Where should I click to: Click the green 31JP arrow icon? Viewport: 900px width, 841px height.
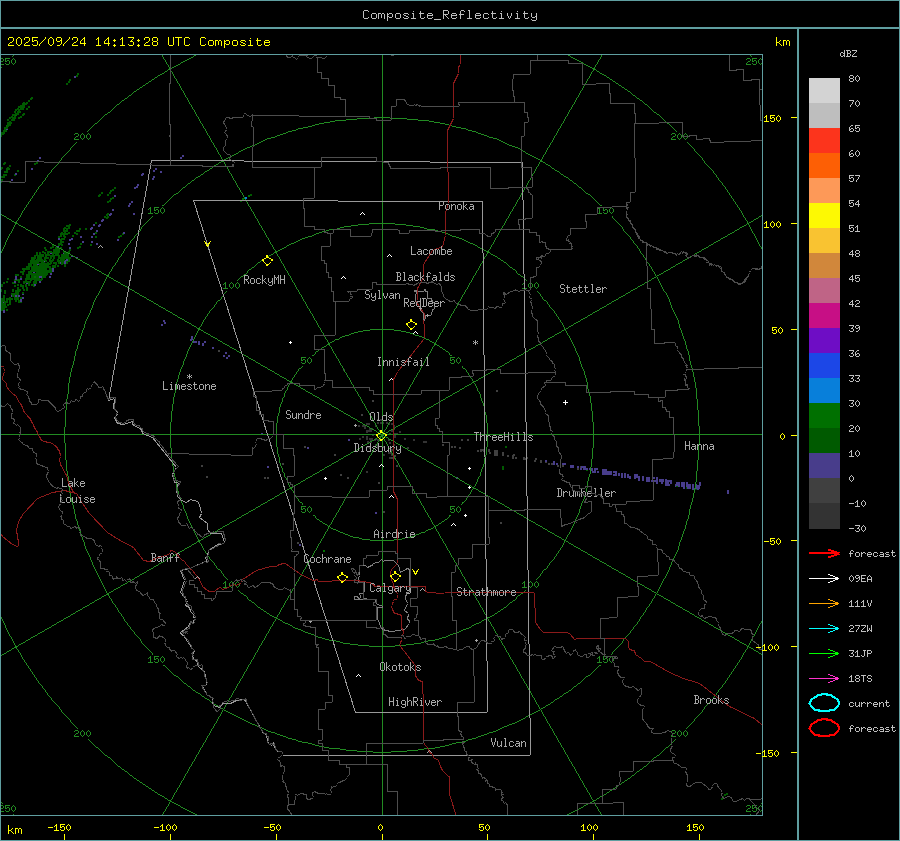pyautogui.click(x=824, y=653)
